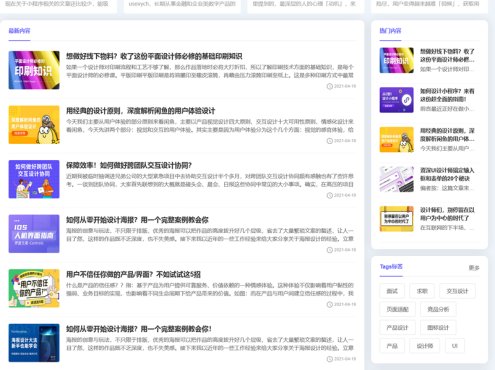495x370 pixels.
Task: Select the 产品设计 tag
Action: pos(398,328)
